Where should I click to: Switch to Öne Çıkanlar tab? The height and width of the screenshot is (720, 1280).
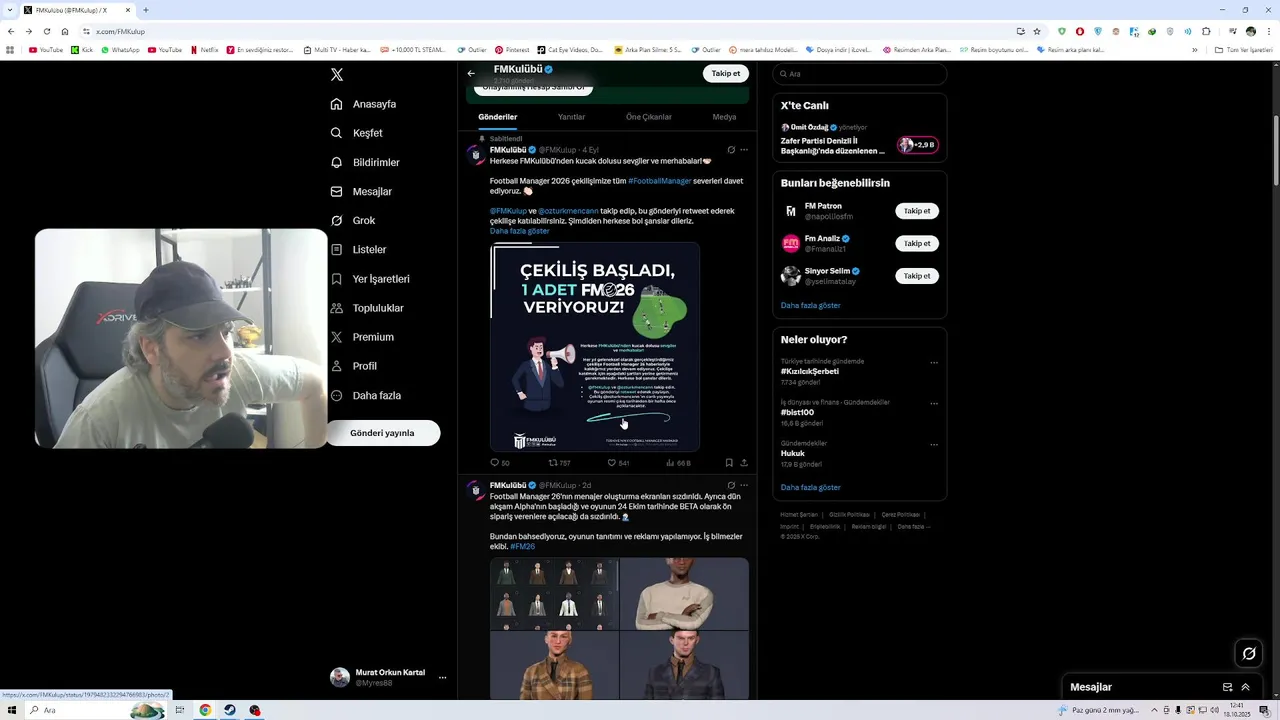649,117
